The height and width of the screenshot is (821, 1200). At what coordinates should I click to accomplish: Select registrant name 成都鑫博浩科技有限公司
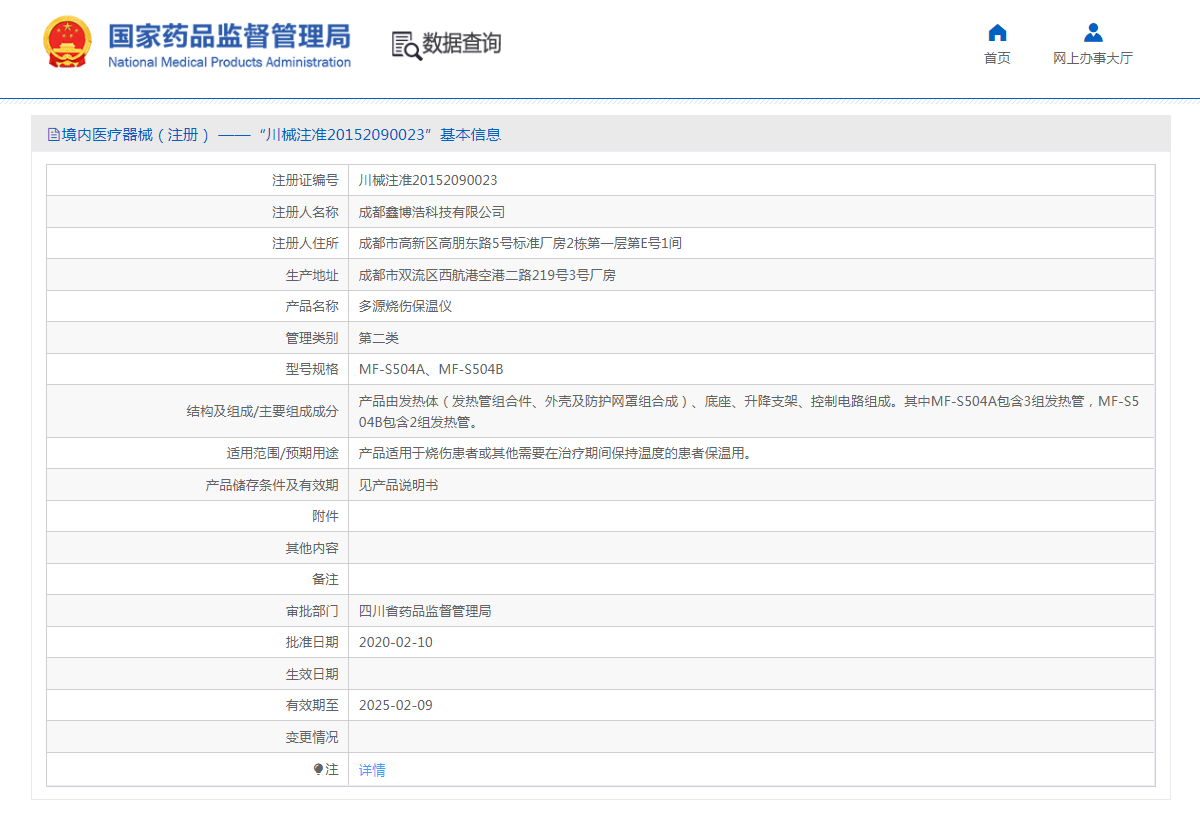coord(432,212)
